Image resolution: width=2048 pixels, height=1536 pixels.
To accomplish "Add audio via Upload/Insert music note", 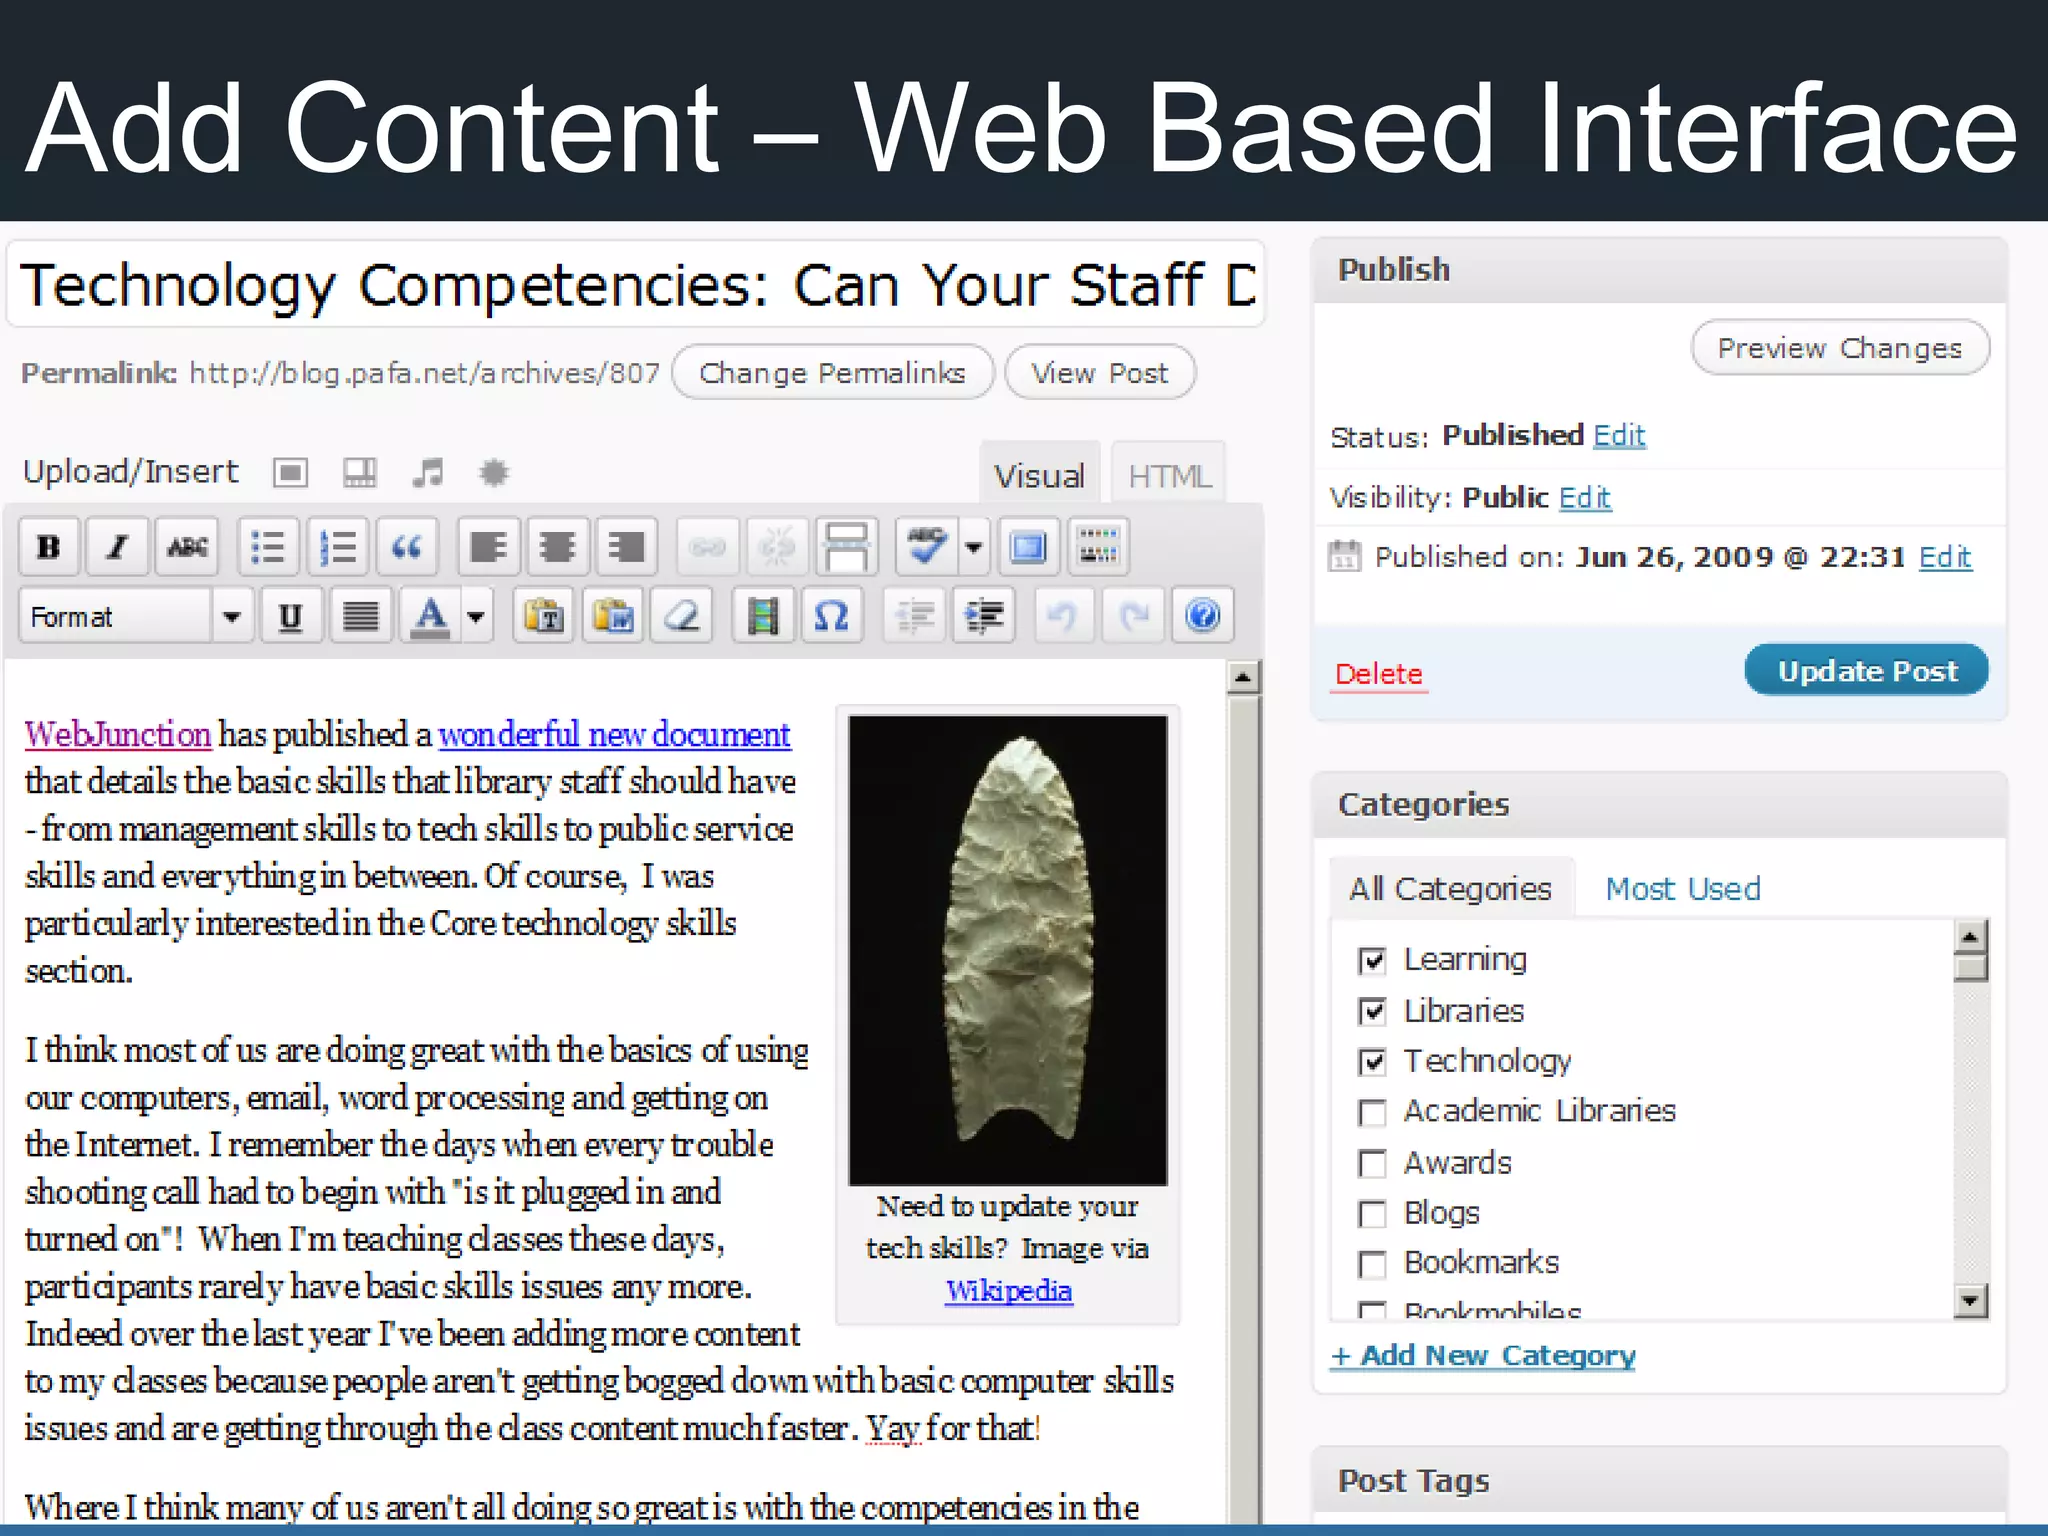I will [428, 472].
